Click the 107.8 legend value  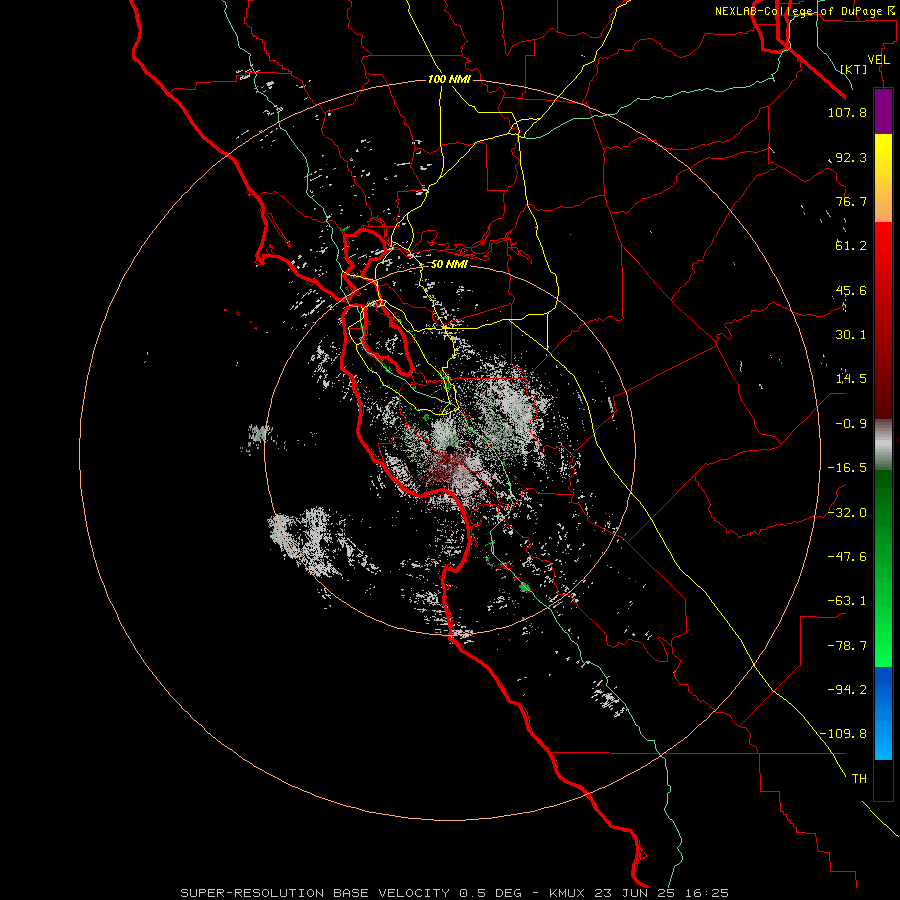click(x=847, y=112)
